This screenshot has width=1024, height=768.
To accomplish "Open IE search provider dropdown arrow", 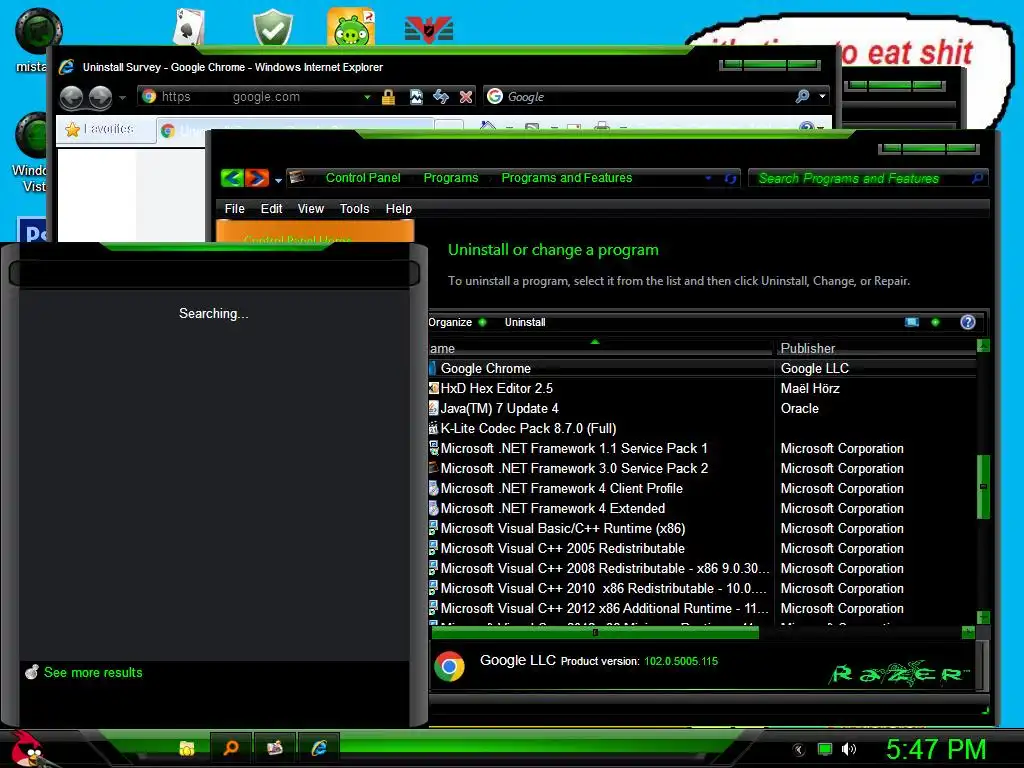I will pos(822,97).
